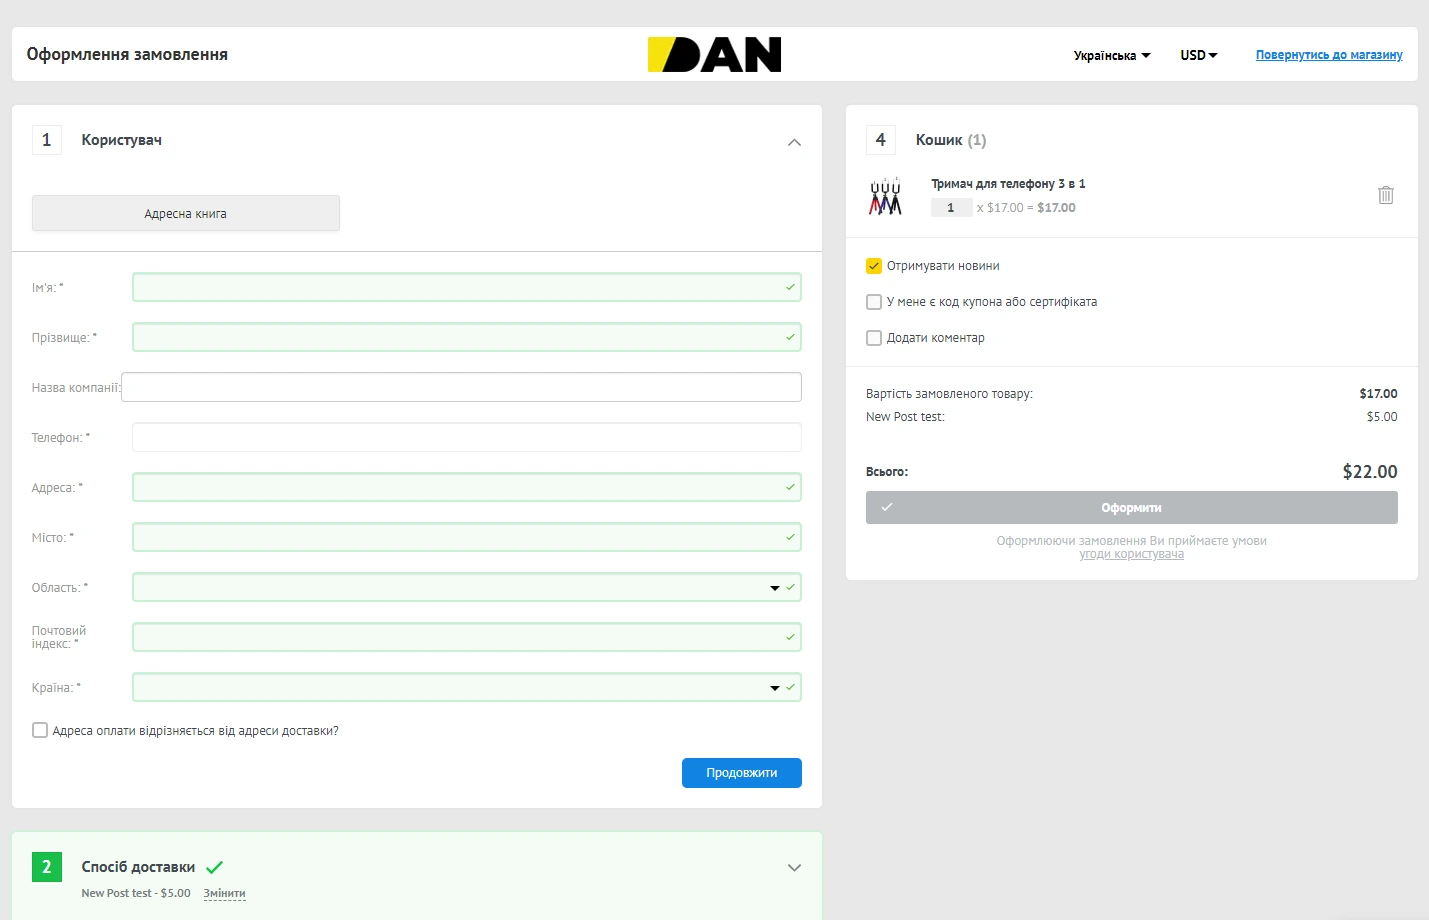This screenshot has height=920, width=1429.
Task: Delete cart item with trash icon
Action: coord(1385,195)
